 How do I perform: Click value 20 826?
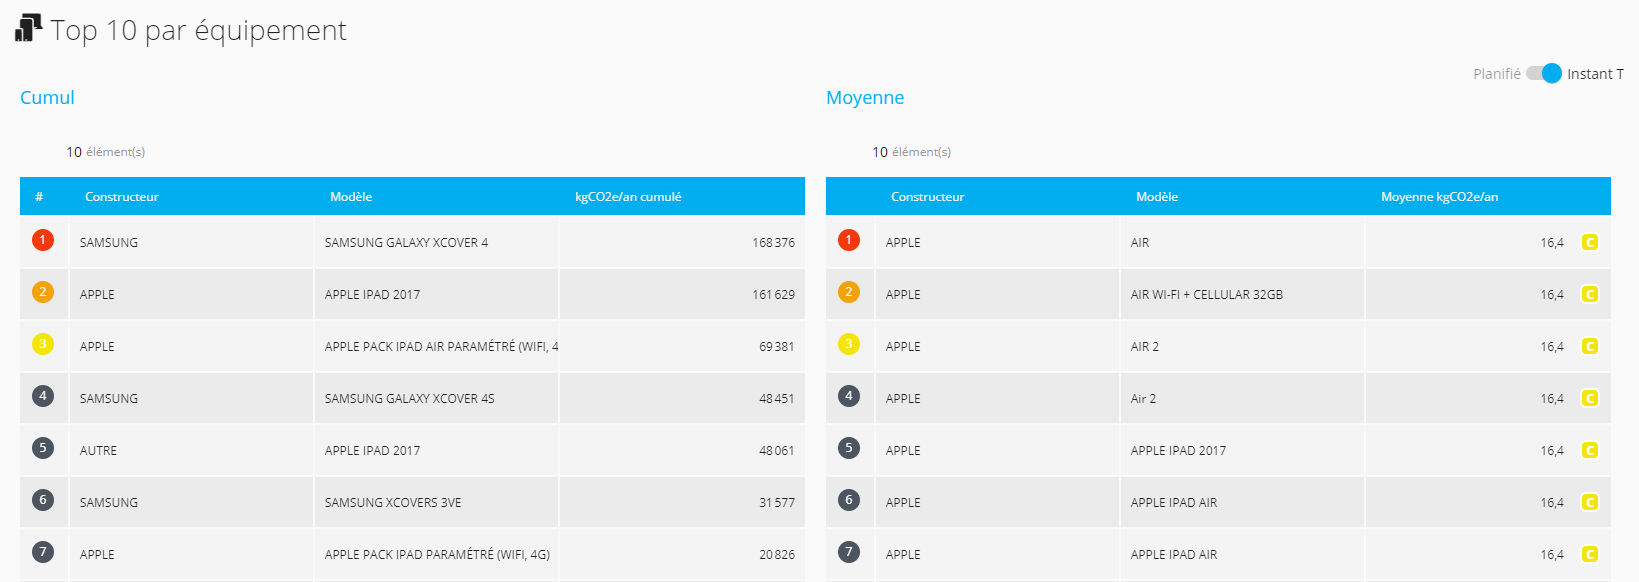[776, 555]
